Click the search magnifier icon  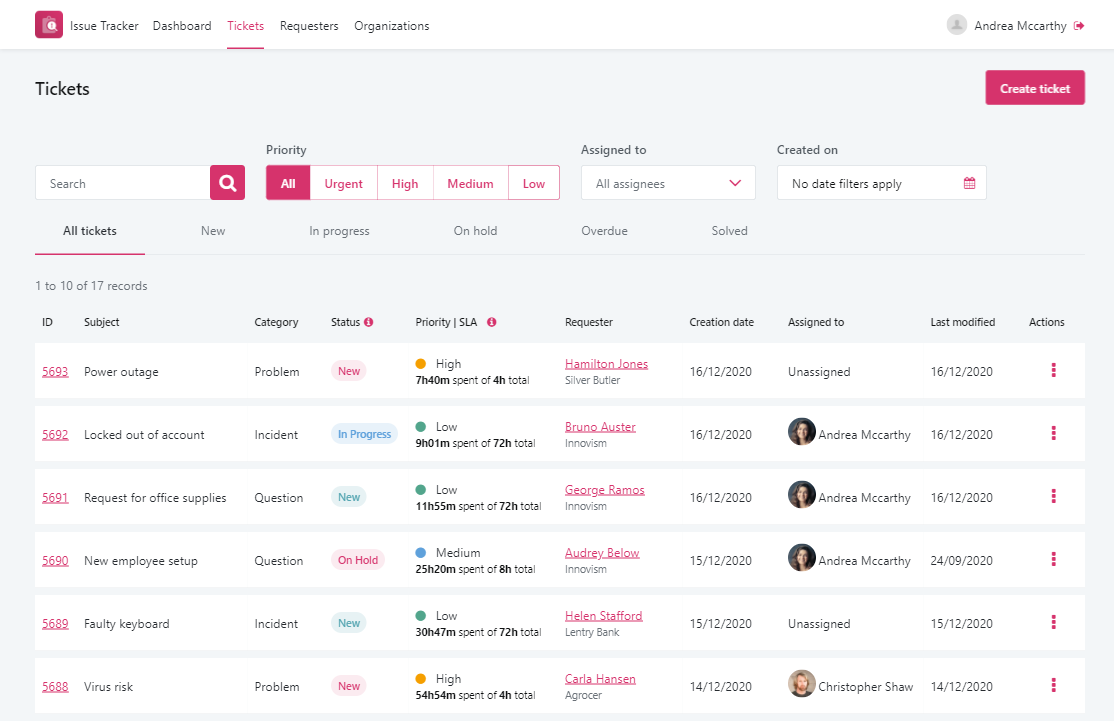(227, 183)
